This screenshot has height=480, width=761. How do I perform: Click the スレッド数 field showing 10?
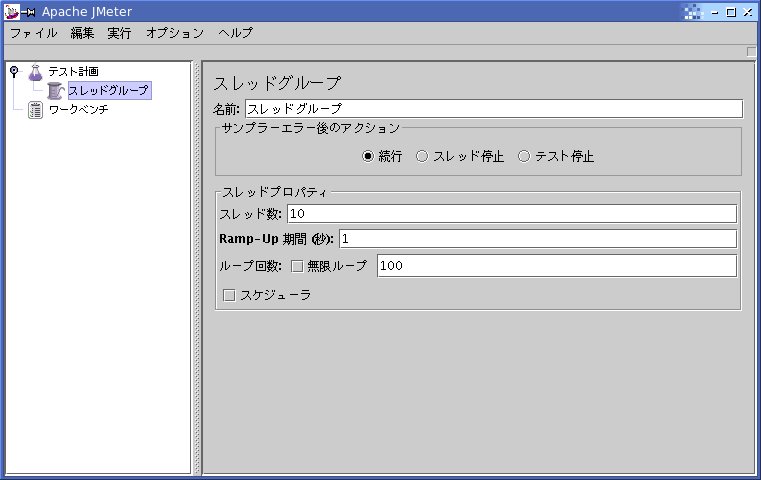512,214
